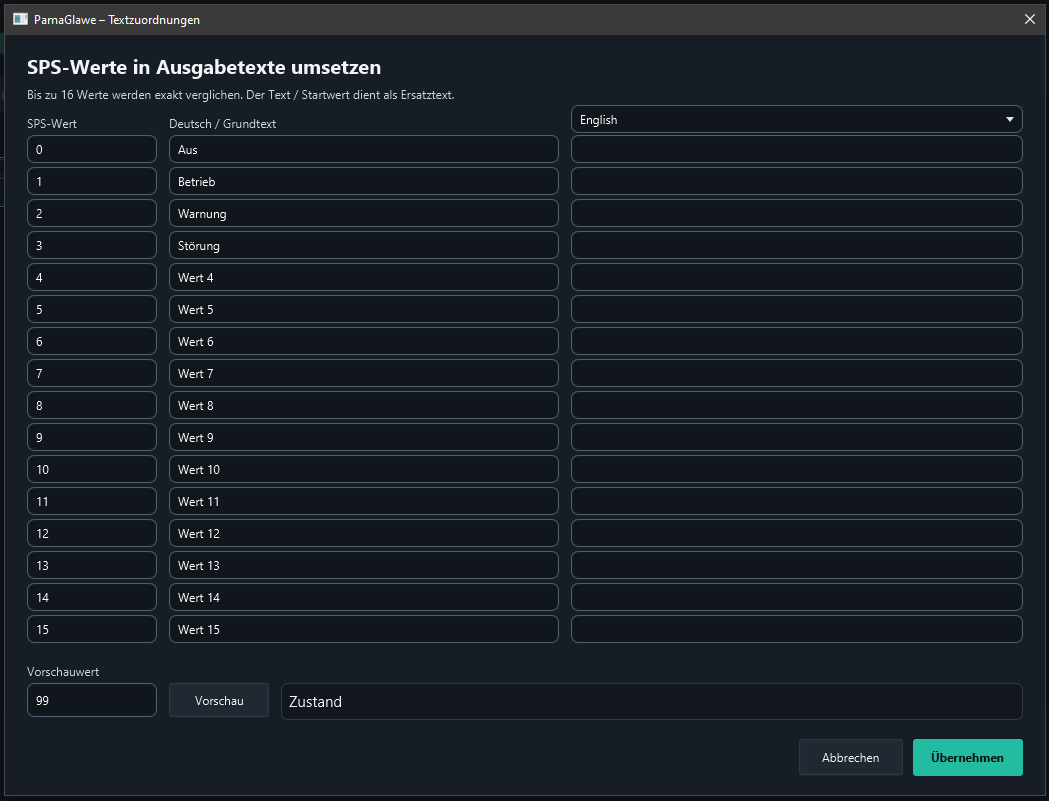Close the Textzuordnungen dialog window
This screenshot has width=1049, height=801.
coord(1030,19)
